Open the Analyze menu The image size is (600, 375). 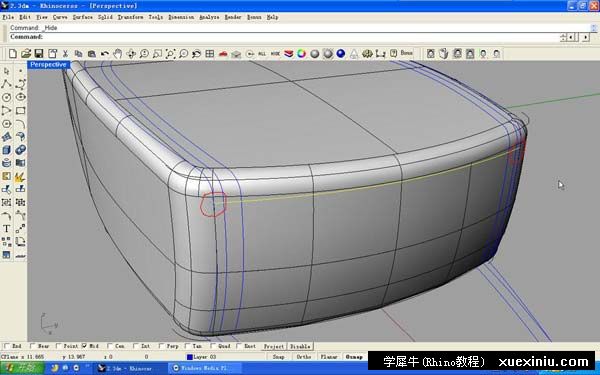(x=209, y=17)
